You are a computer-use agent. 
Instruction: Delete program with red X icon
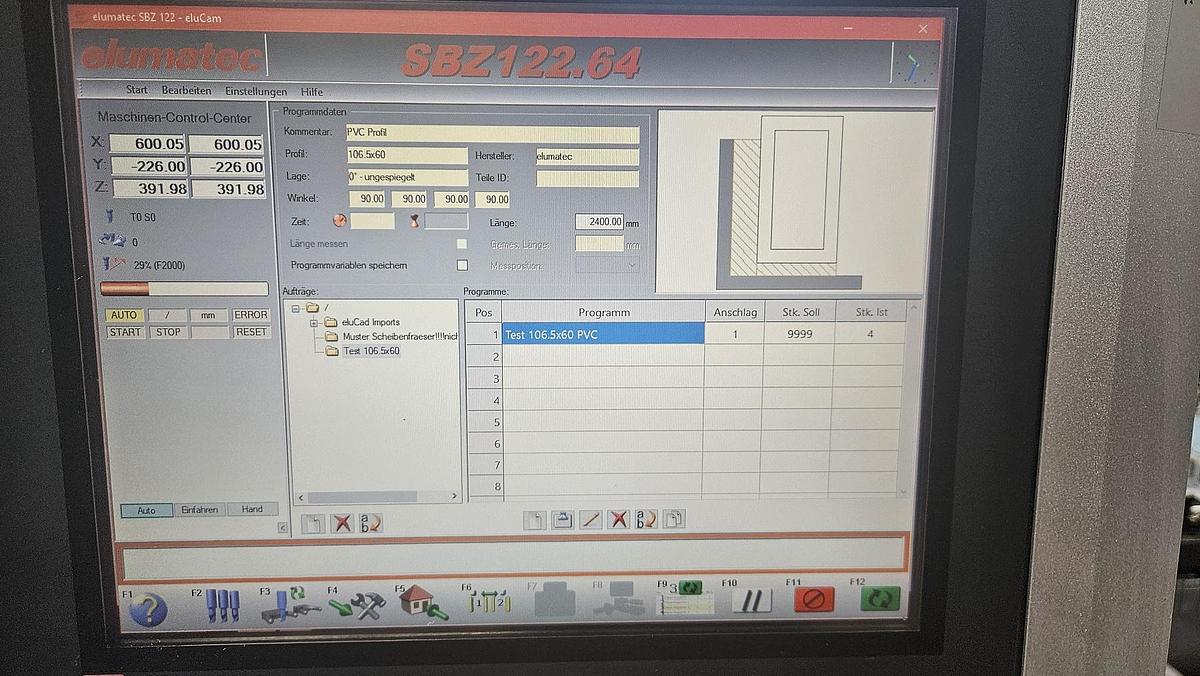click(x=619, y=519)
